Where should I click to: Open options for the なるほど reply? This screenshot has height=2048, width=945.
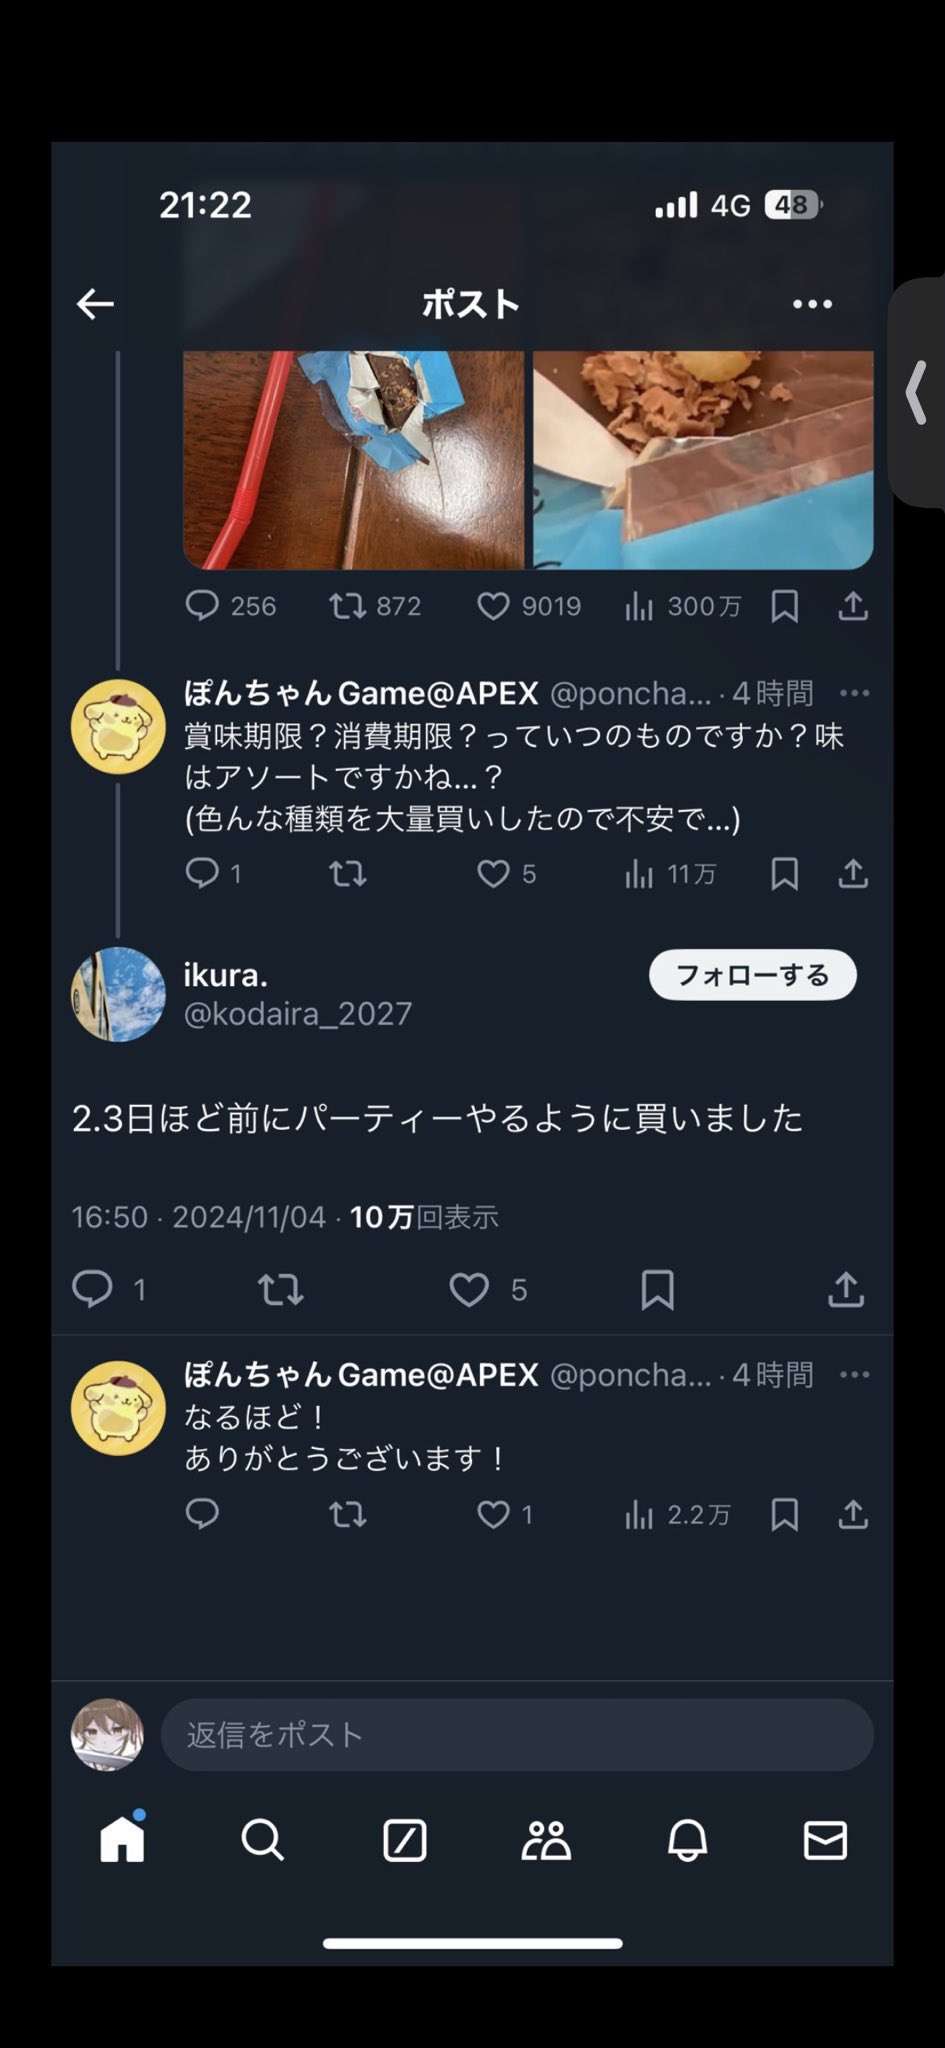[854, 1375]
